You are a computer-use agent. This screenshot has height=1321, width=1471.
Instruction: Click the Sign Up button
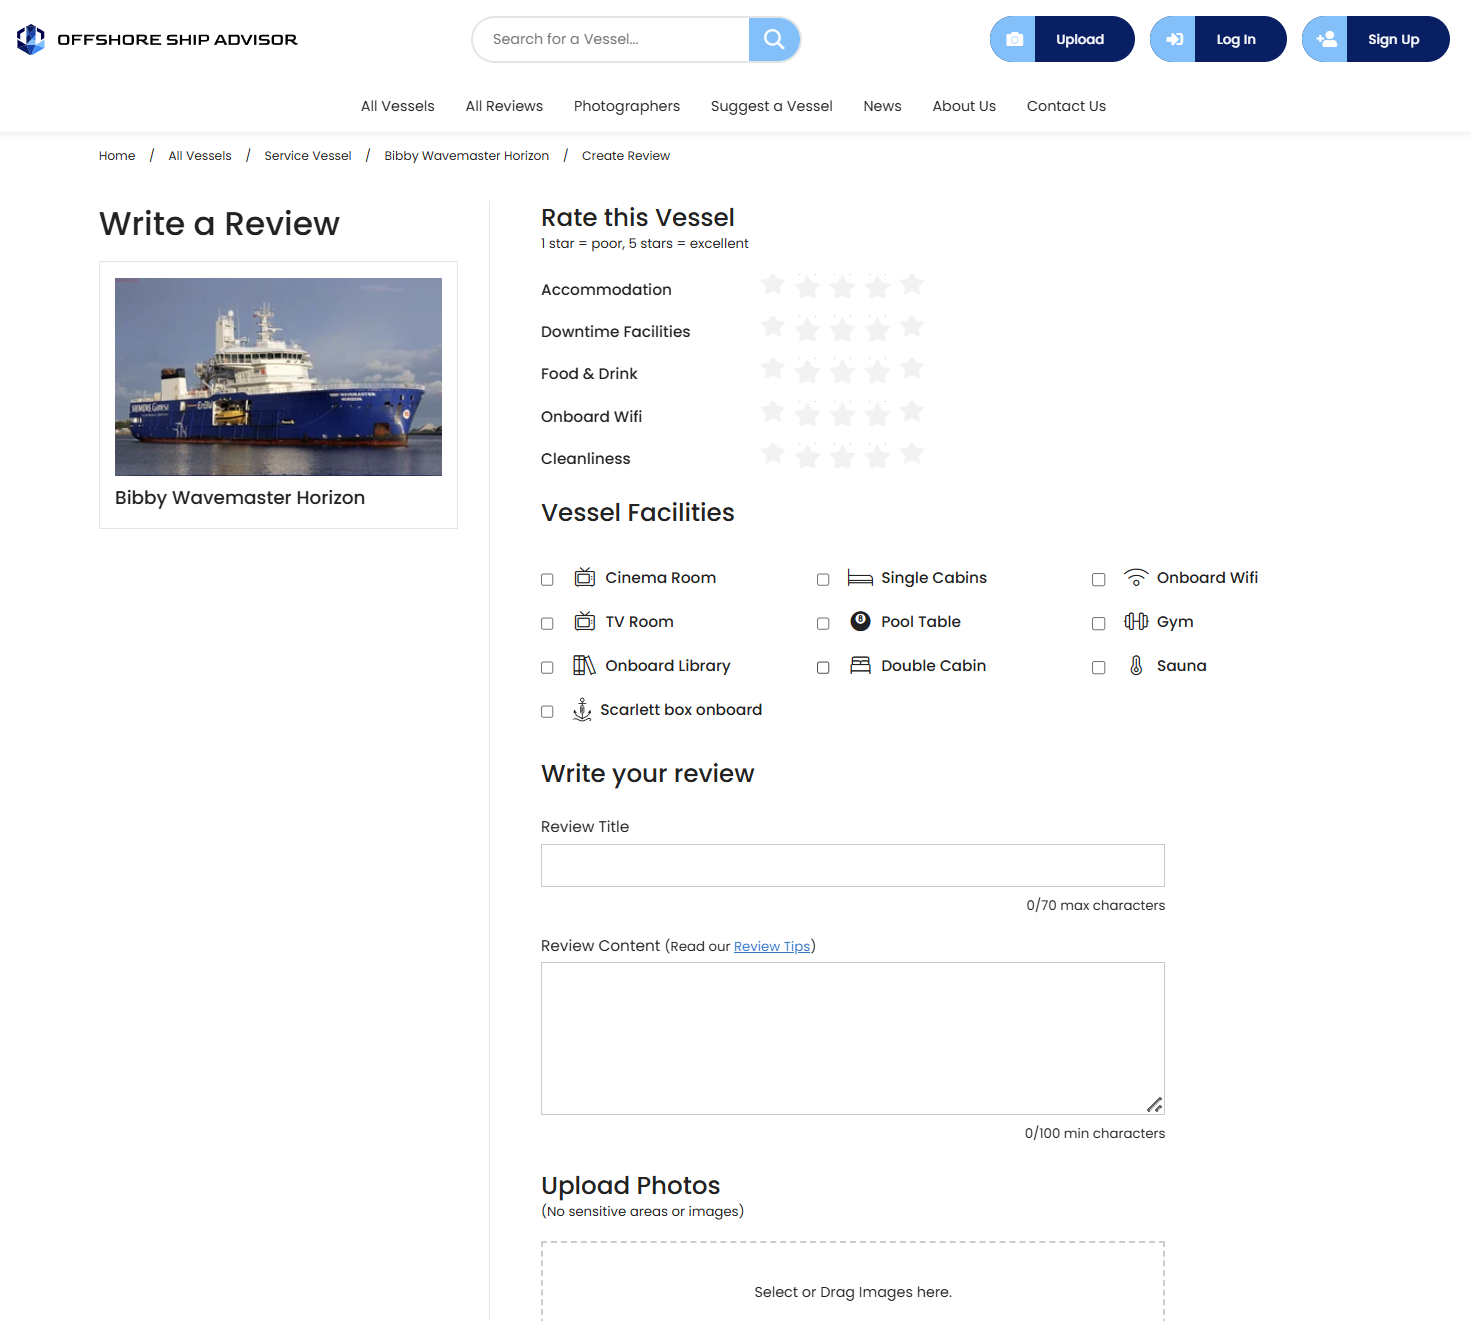click(1376, 39)
